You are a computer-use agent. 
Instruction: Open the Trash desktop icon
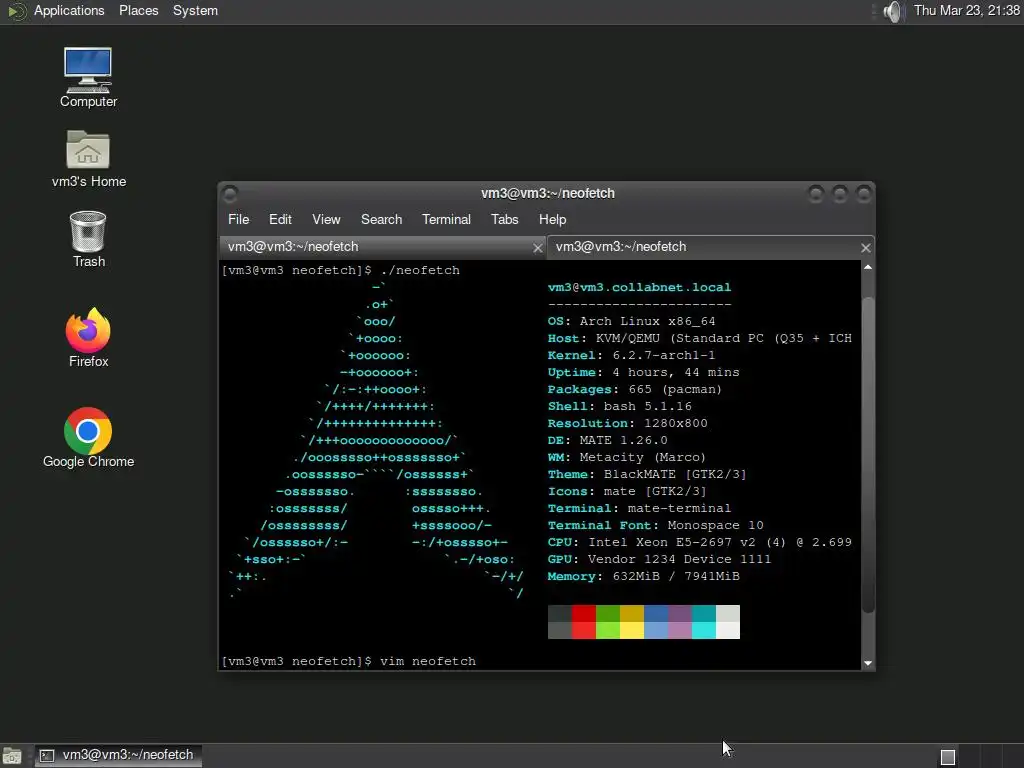pyautogui.click(x=88, y=239)
